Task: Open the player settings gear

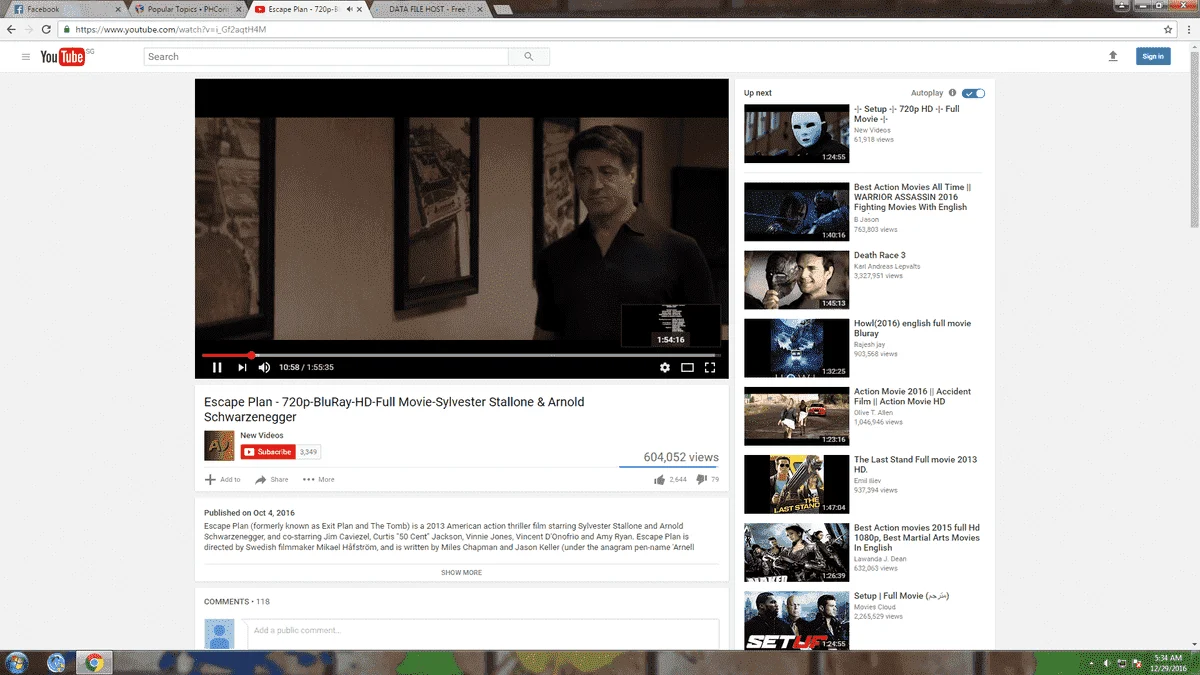Action: coord(665,367)
